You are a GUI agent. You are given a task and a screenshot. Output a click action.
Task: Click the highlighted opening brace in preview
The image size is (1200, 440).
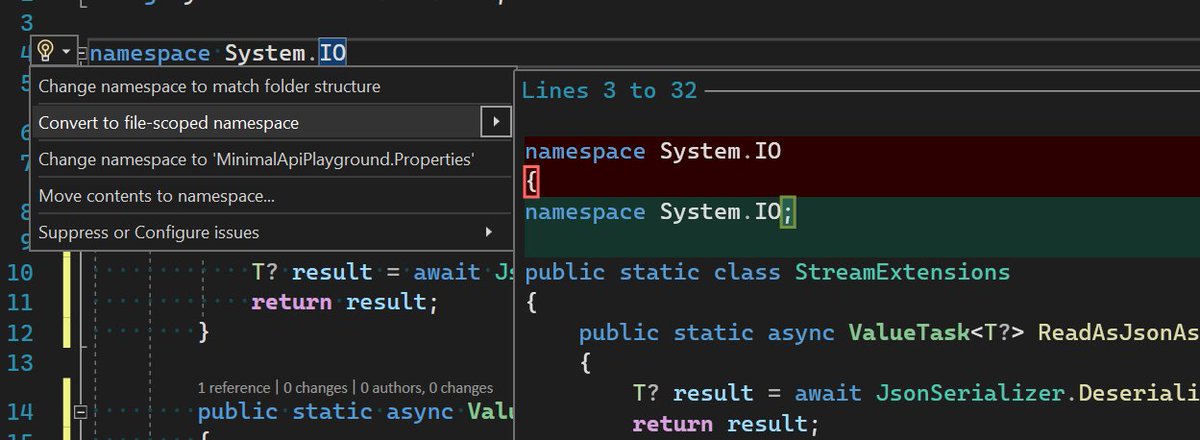(531, 183)
